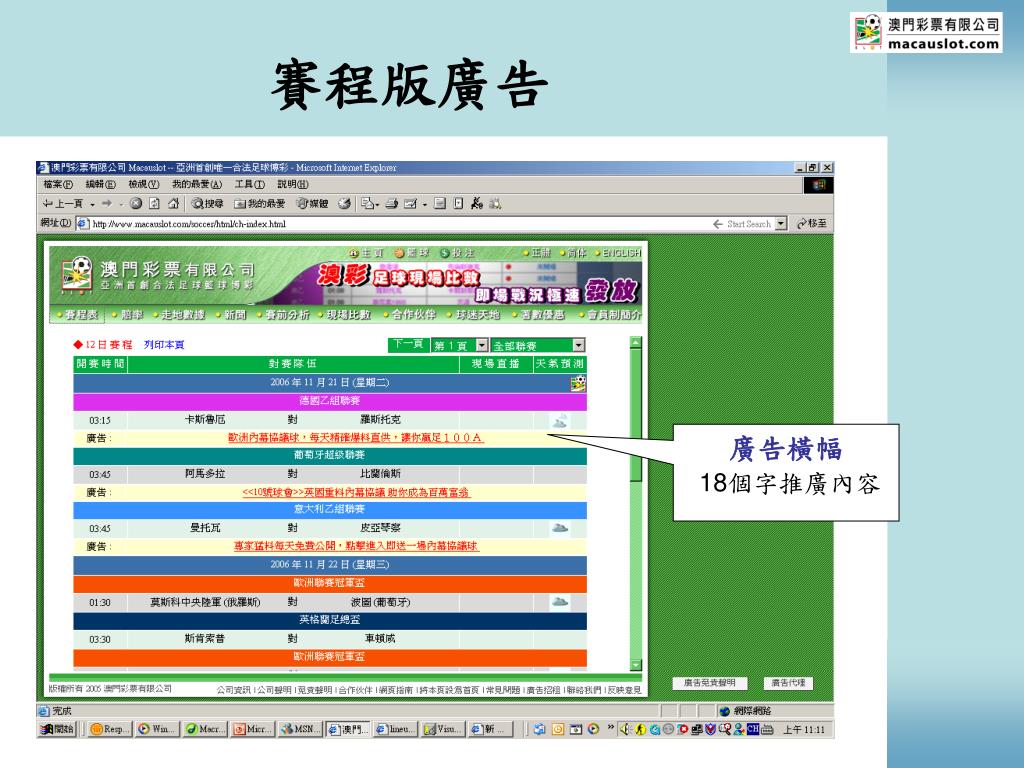Open the 工具 menu

(250, 185)
